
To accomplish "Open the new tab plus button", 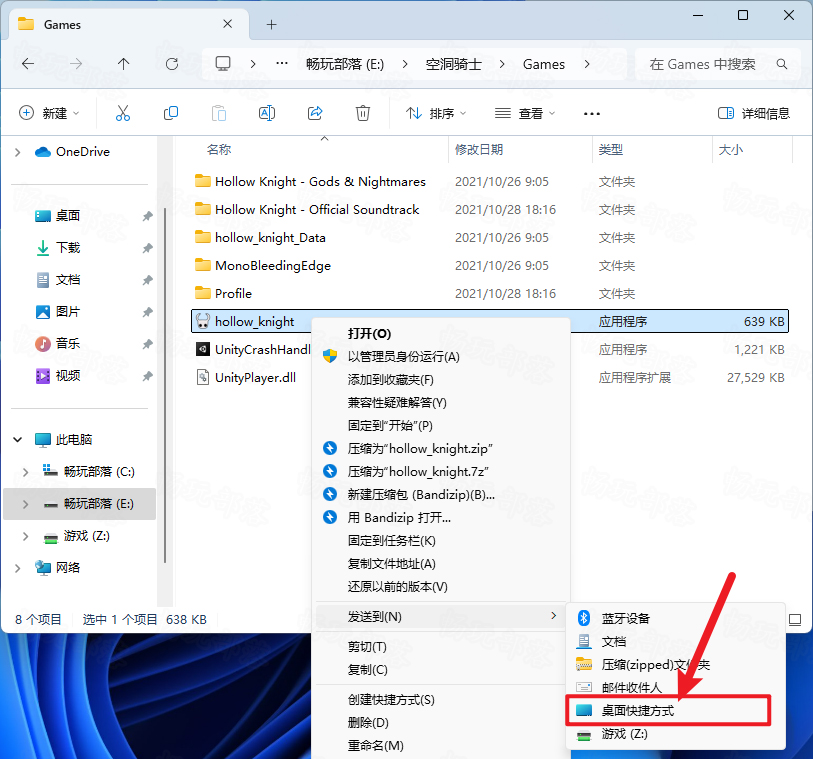I will click(271, 24).
